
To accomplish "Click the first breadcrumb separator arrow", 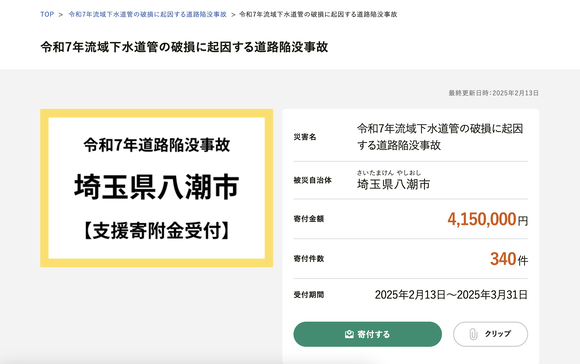I will 61,14.
